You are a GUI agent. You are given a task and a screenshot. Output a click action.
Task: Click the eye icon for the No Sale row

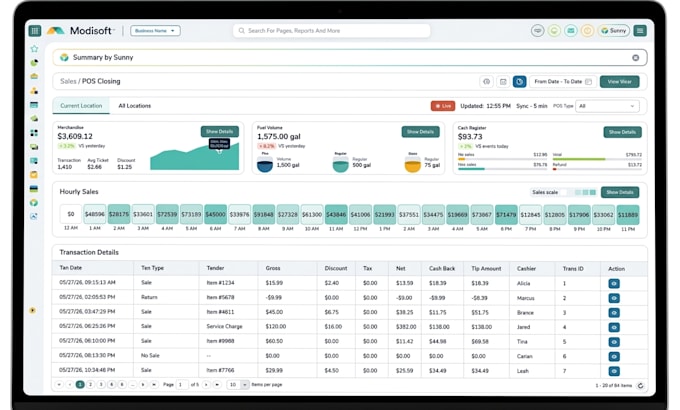pyautogui.click(x=614, y=356)
